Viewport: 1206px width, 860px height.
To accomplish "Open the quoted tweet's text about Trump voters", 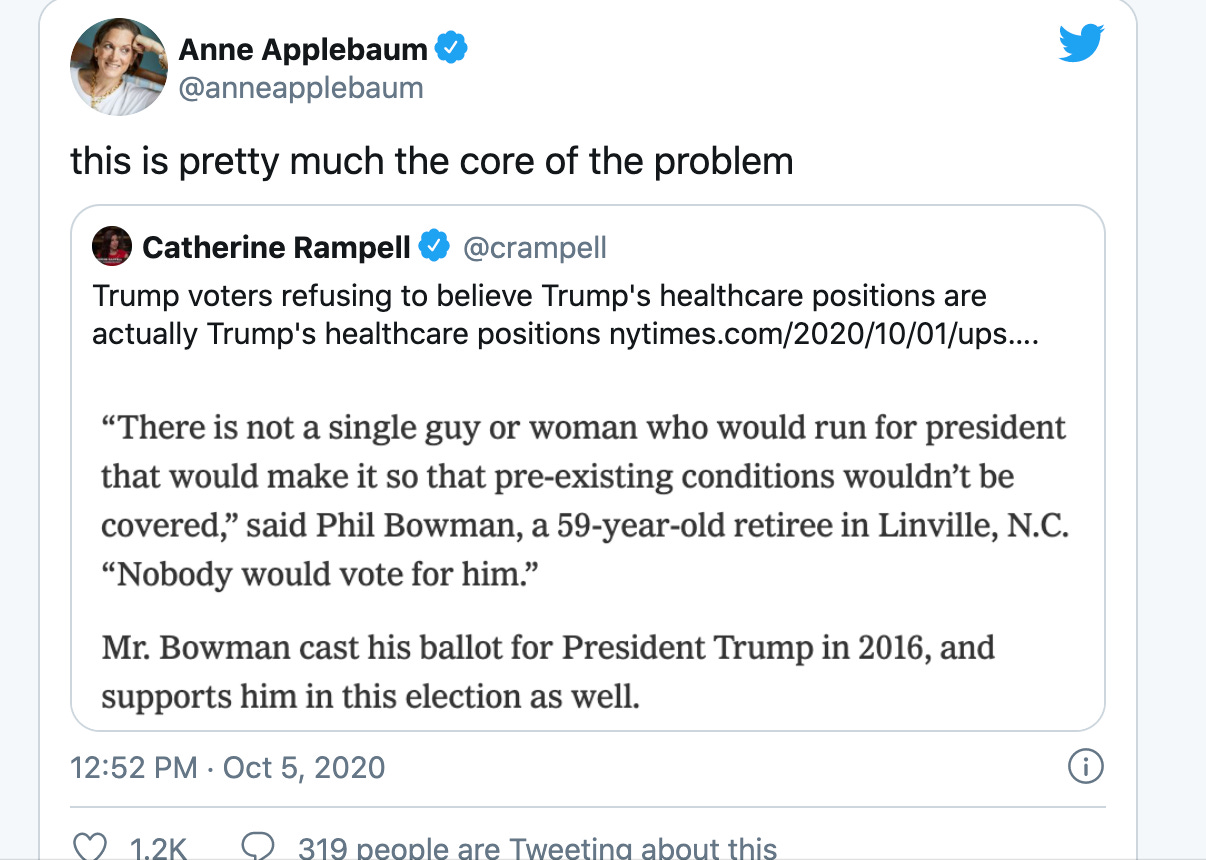I will (566, 315).
